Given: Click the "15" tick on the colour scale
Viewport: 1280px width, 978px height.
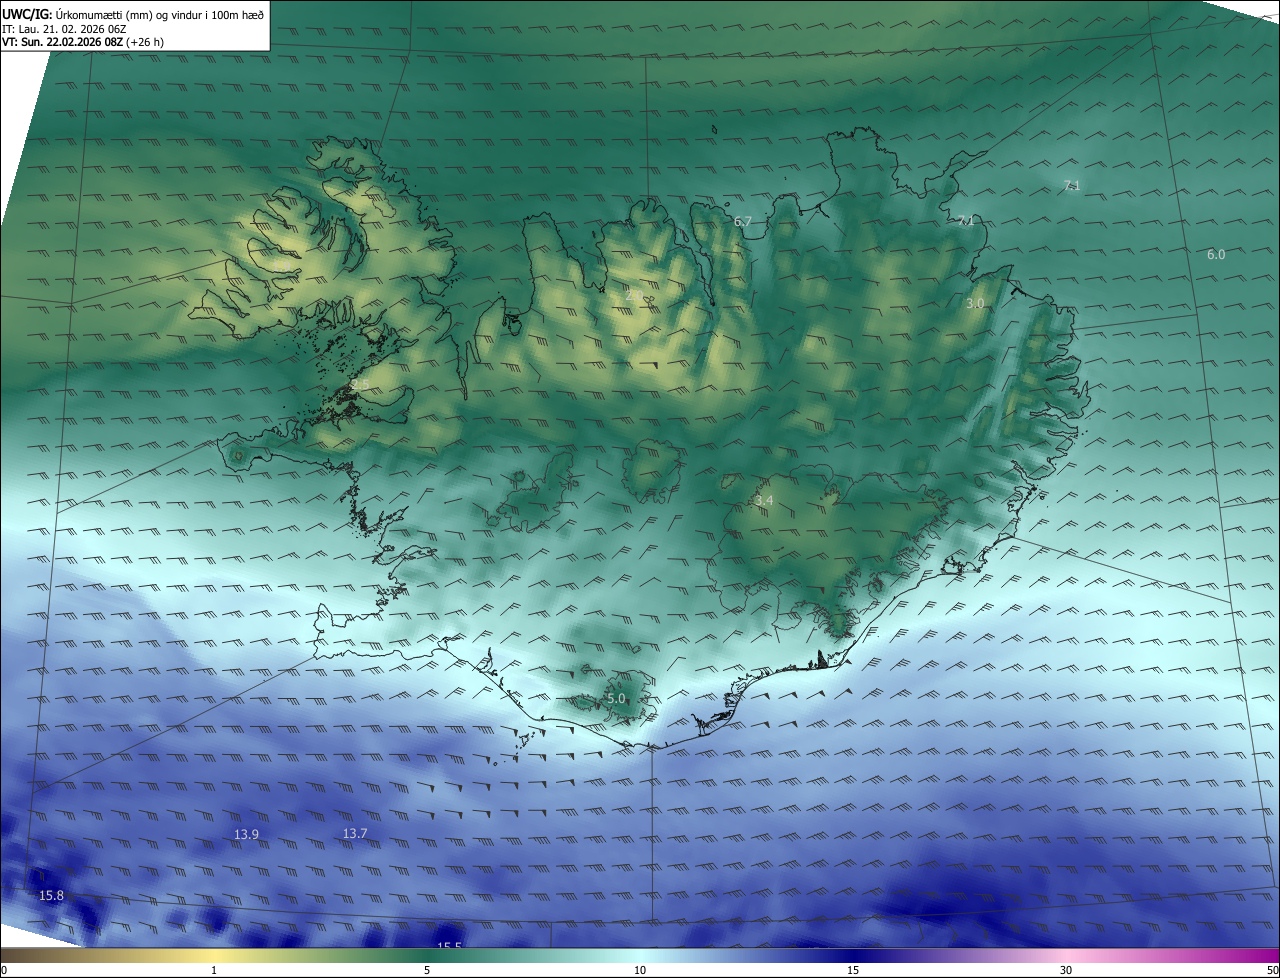Looking at the screenshot, I should [x=853, y=970].
